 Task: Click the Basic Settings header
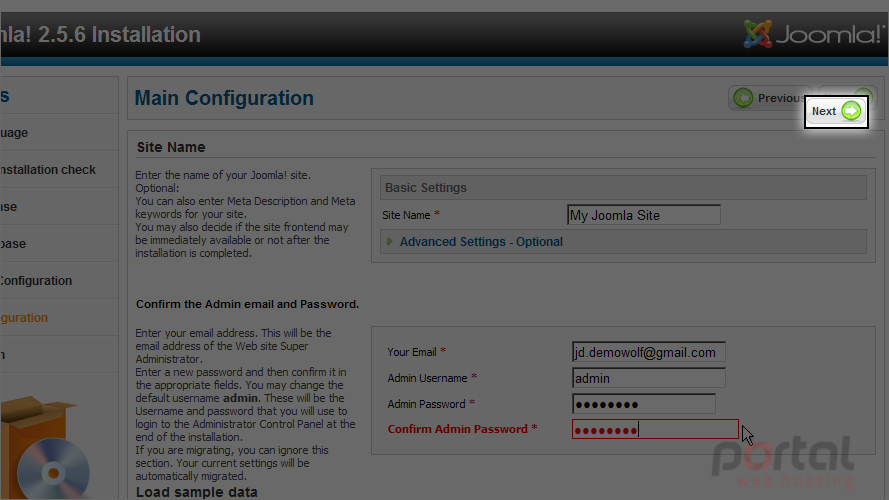[x=623, y=188]
